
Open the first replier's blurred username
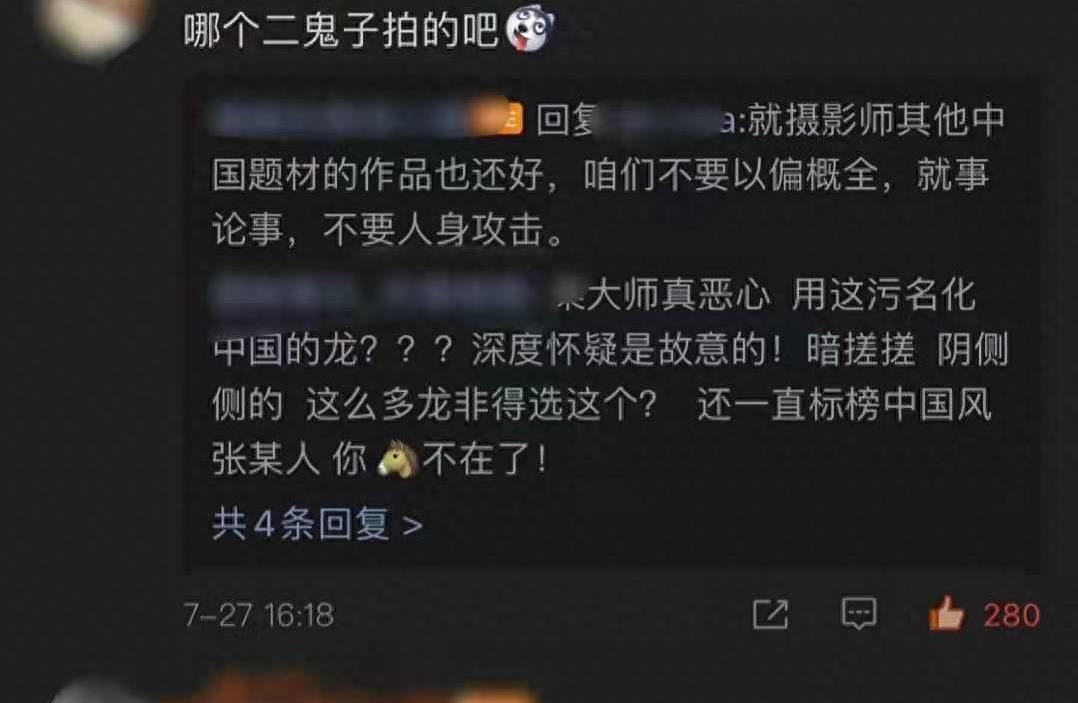[x=351, y=118]
